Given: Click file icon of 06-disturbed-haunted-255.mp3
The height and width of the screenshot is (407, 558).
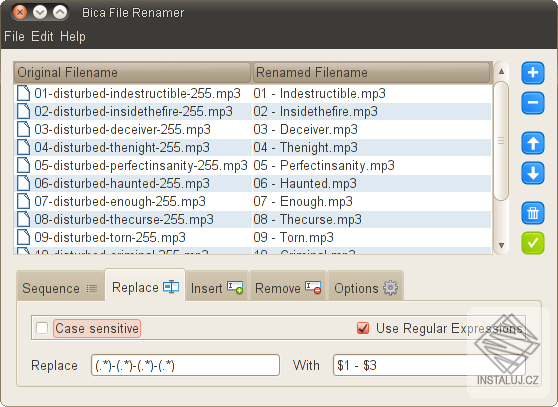Looking at the screenshot, I should pyautogui.click(x=23, y=183).
